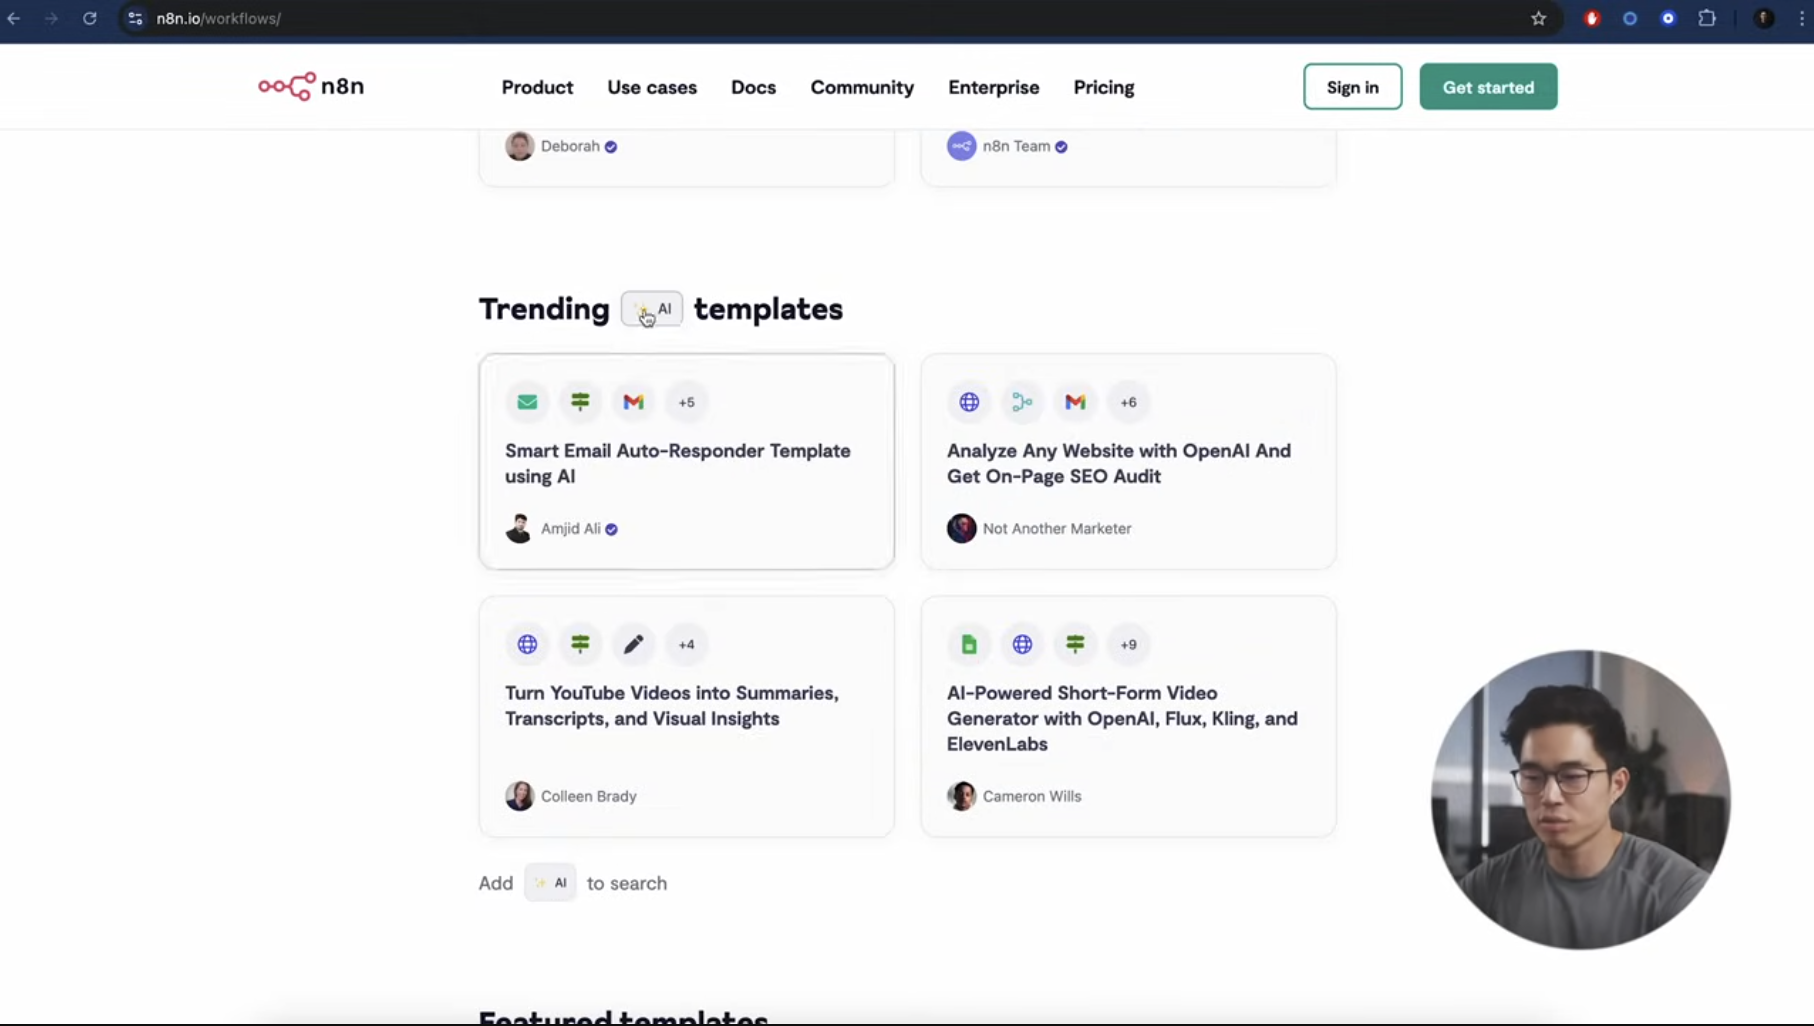Open the browser extensions puzzle icon

(1707, 19)
